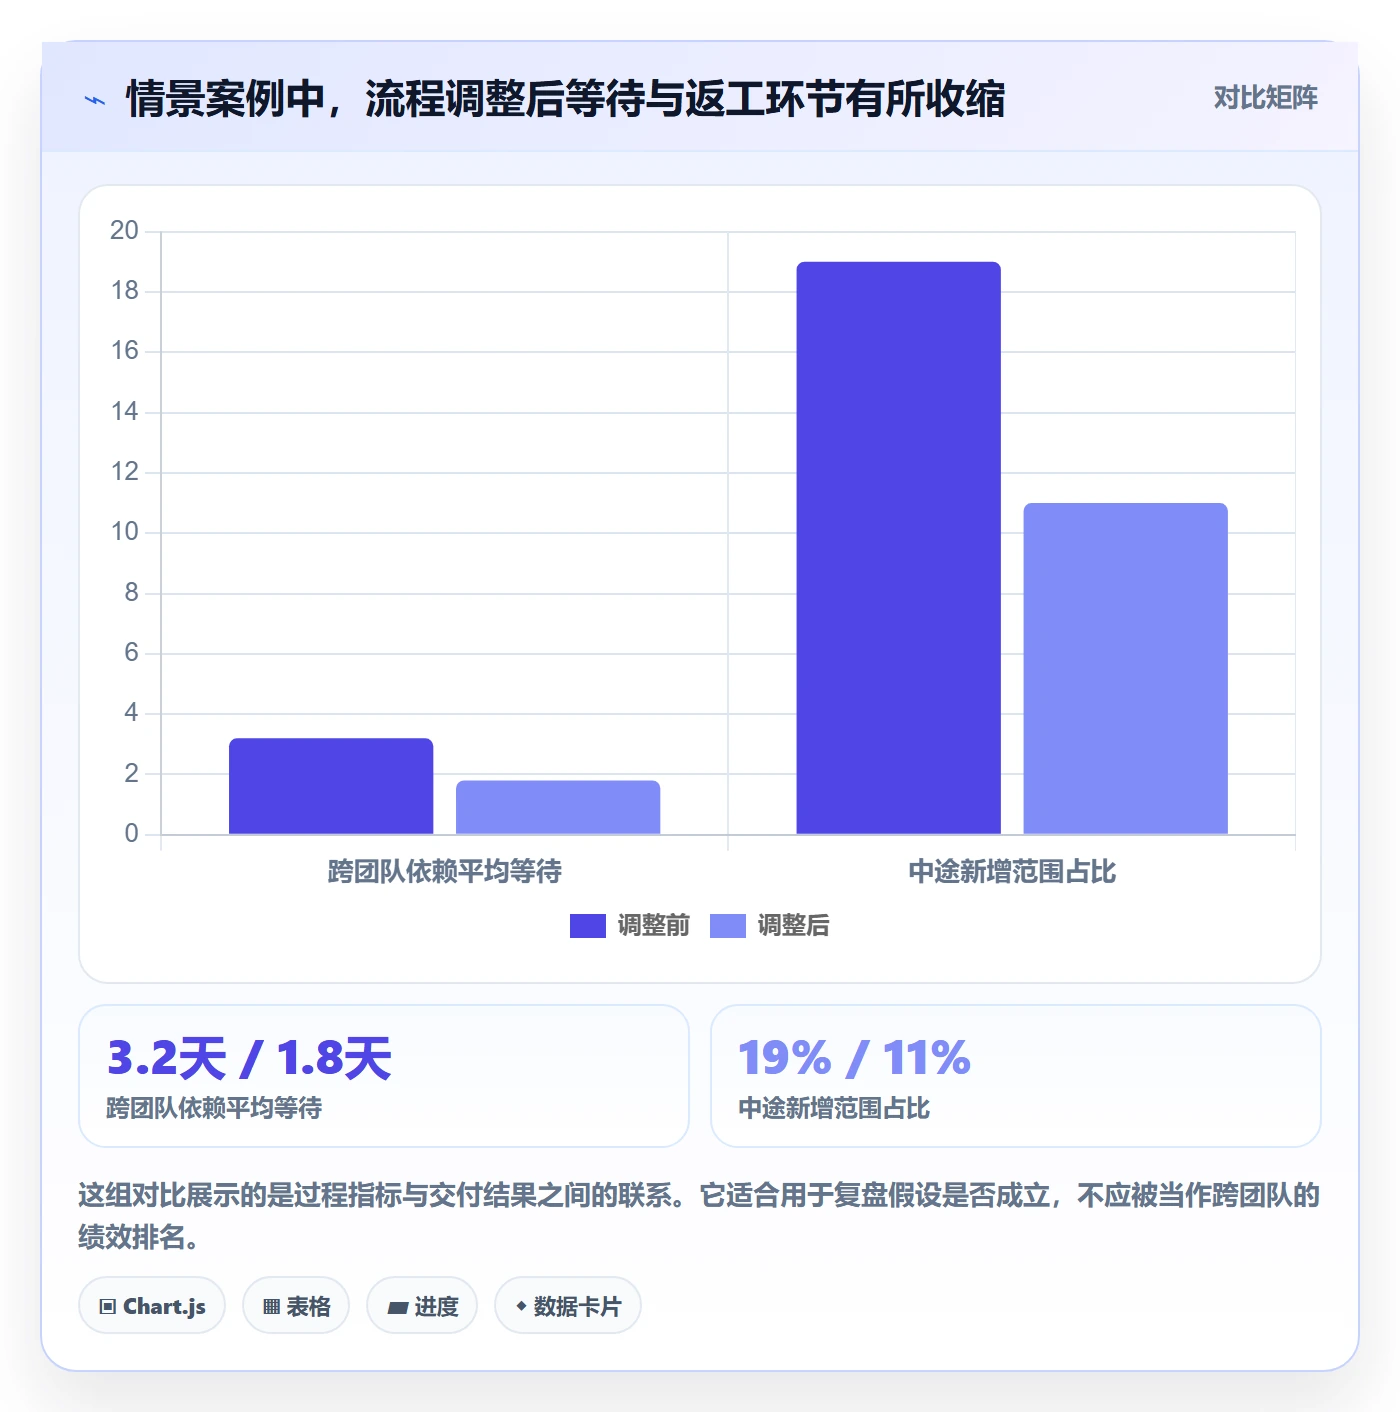Select the Chart.js tag chip
This screenshot has width=1400, height=1412.
[x=152, y=1306]
